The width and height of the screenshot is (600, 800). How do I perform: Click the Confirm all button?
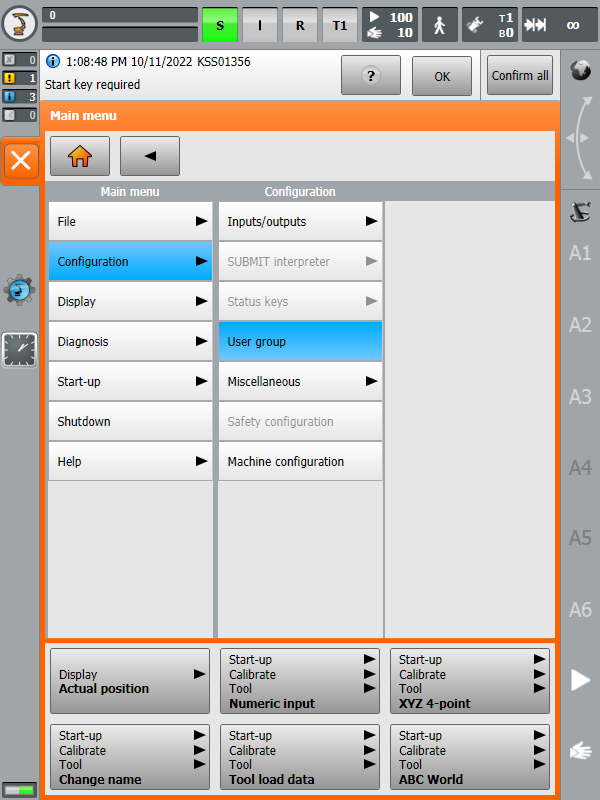pyautogui.click(x=520, y=75)
